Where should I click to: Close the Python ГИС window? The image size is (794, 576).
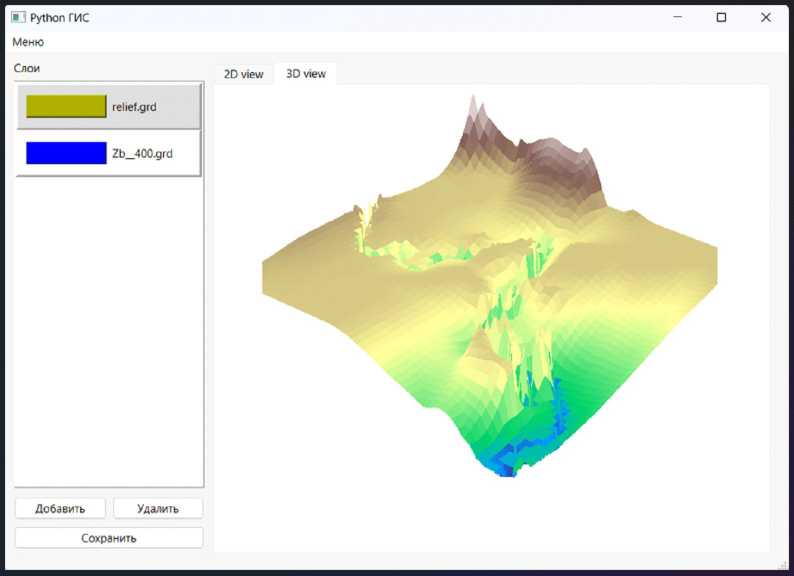(765, 17)
